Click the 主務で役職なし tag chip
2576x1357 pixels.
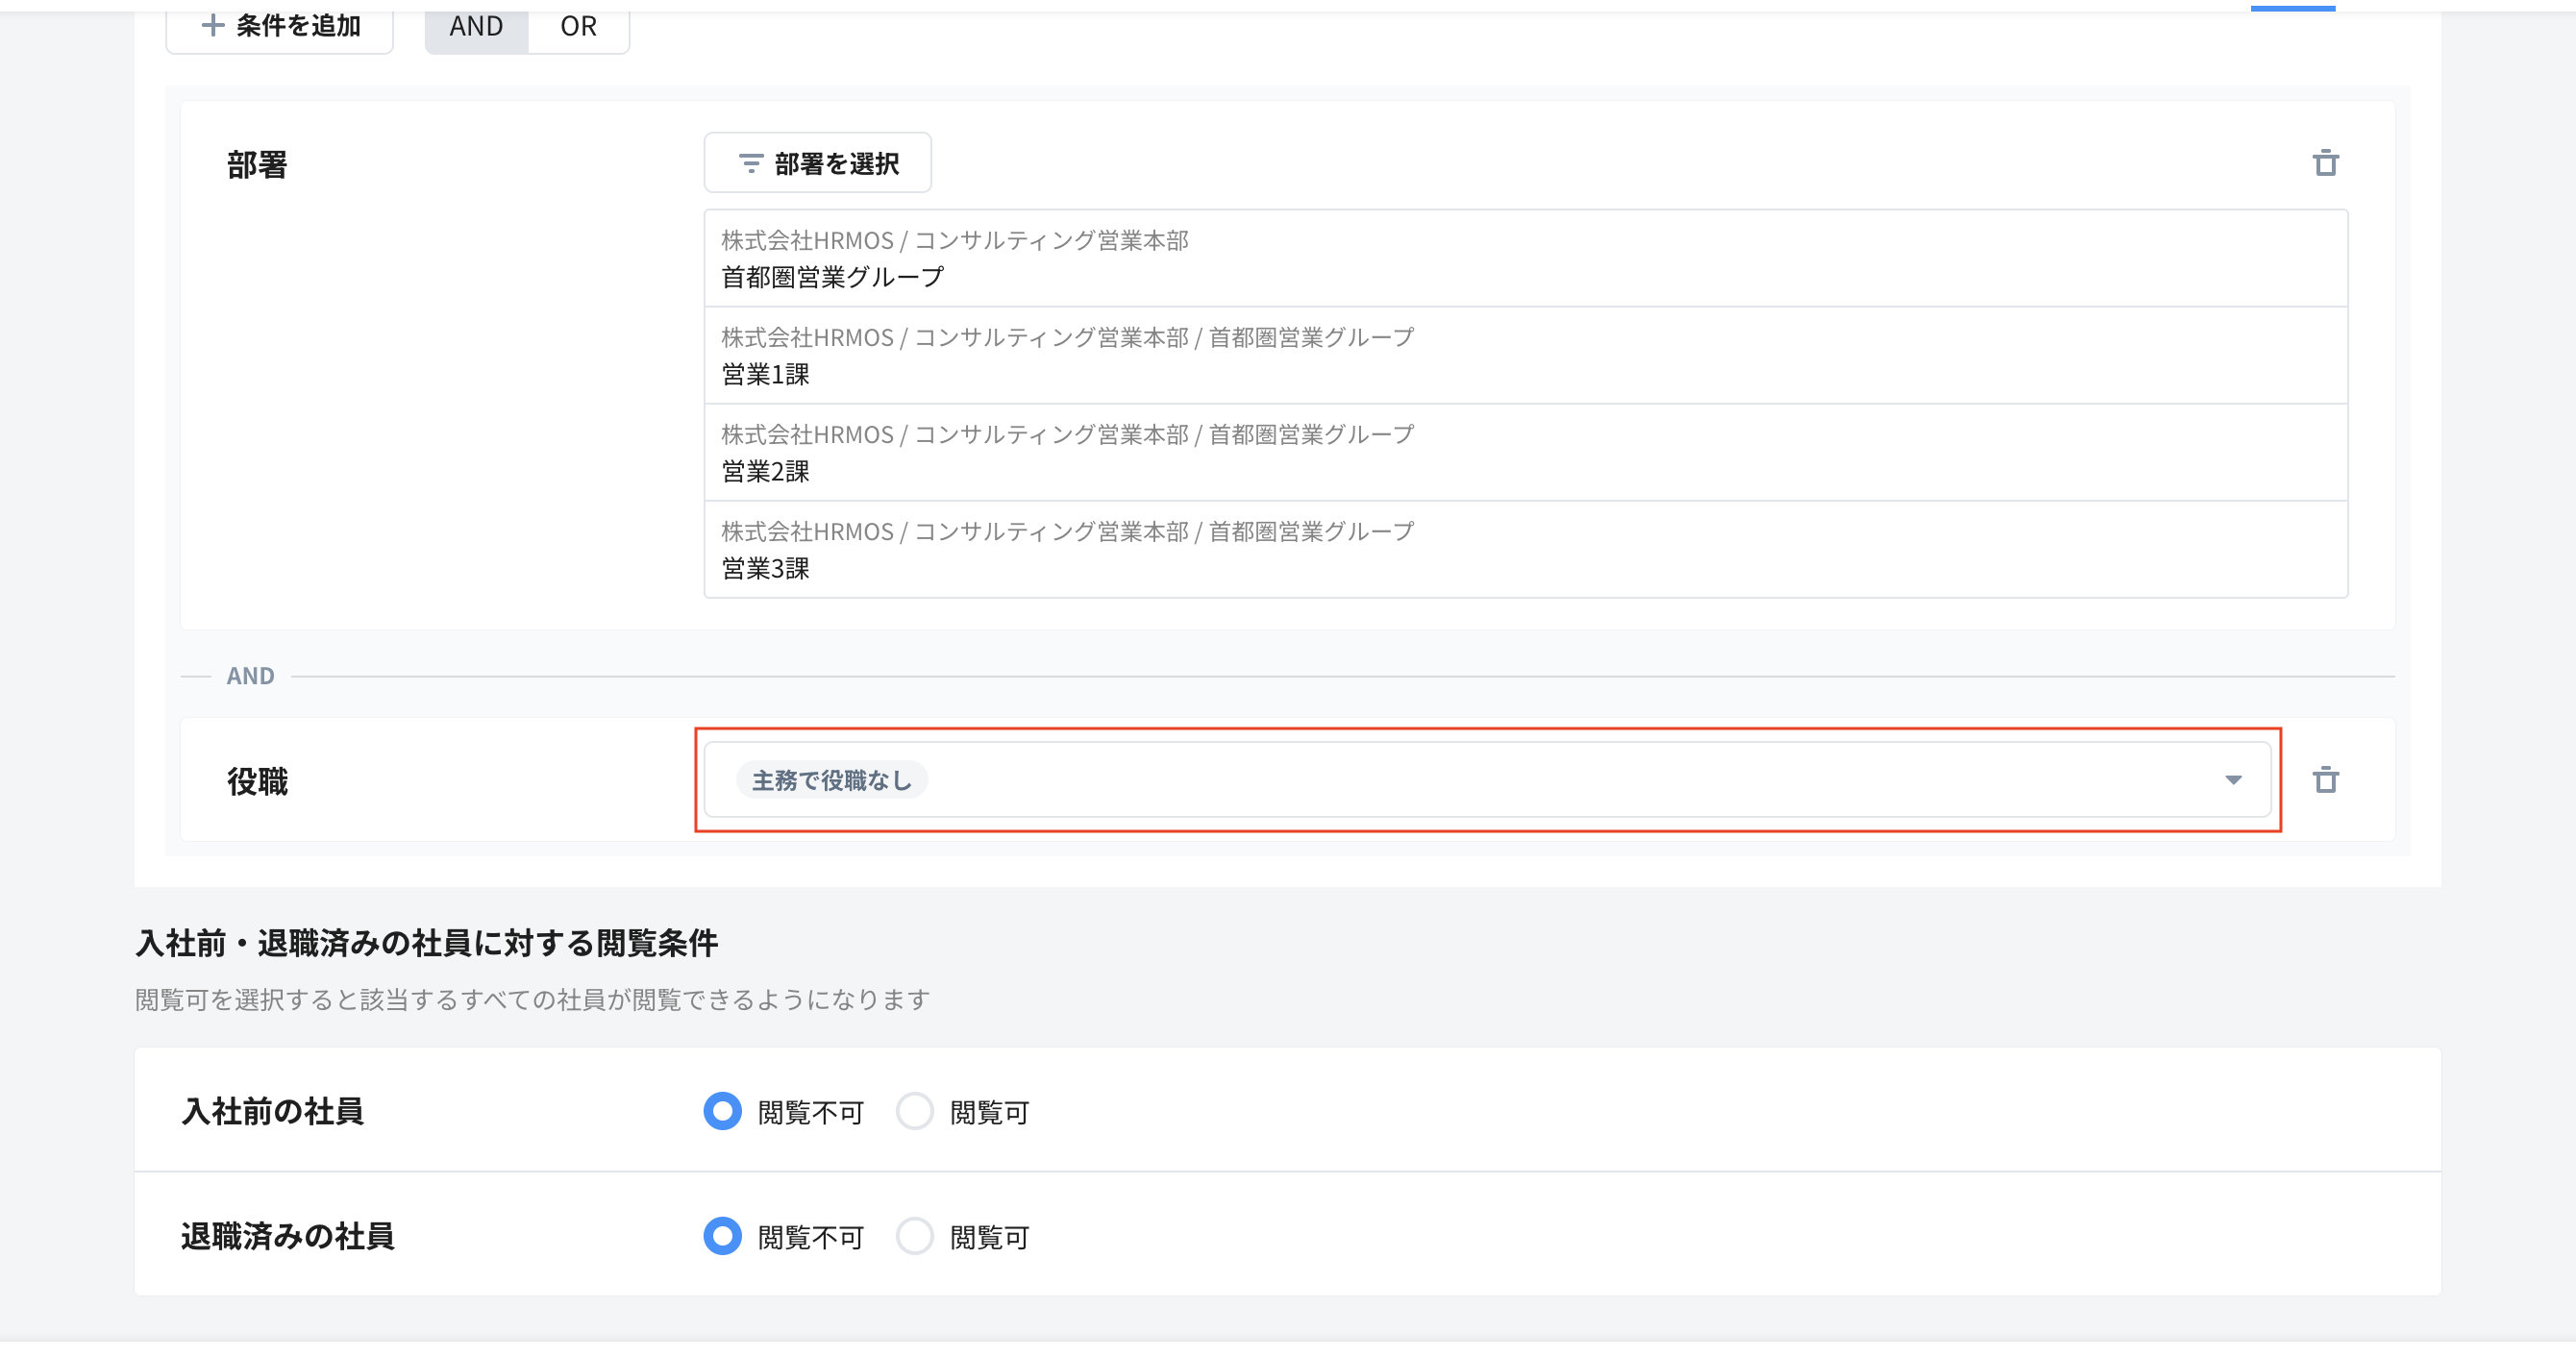pos(831,780)
